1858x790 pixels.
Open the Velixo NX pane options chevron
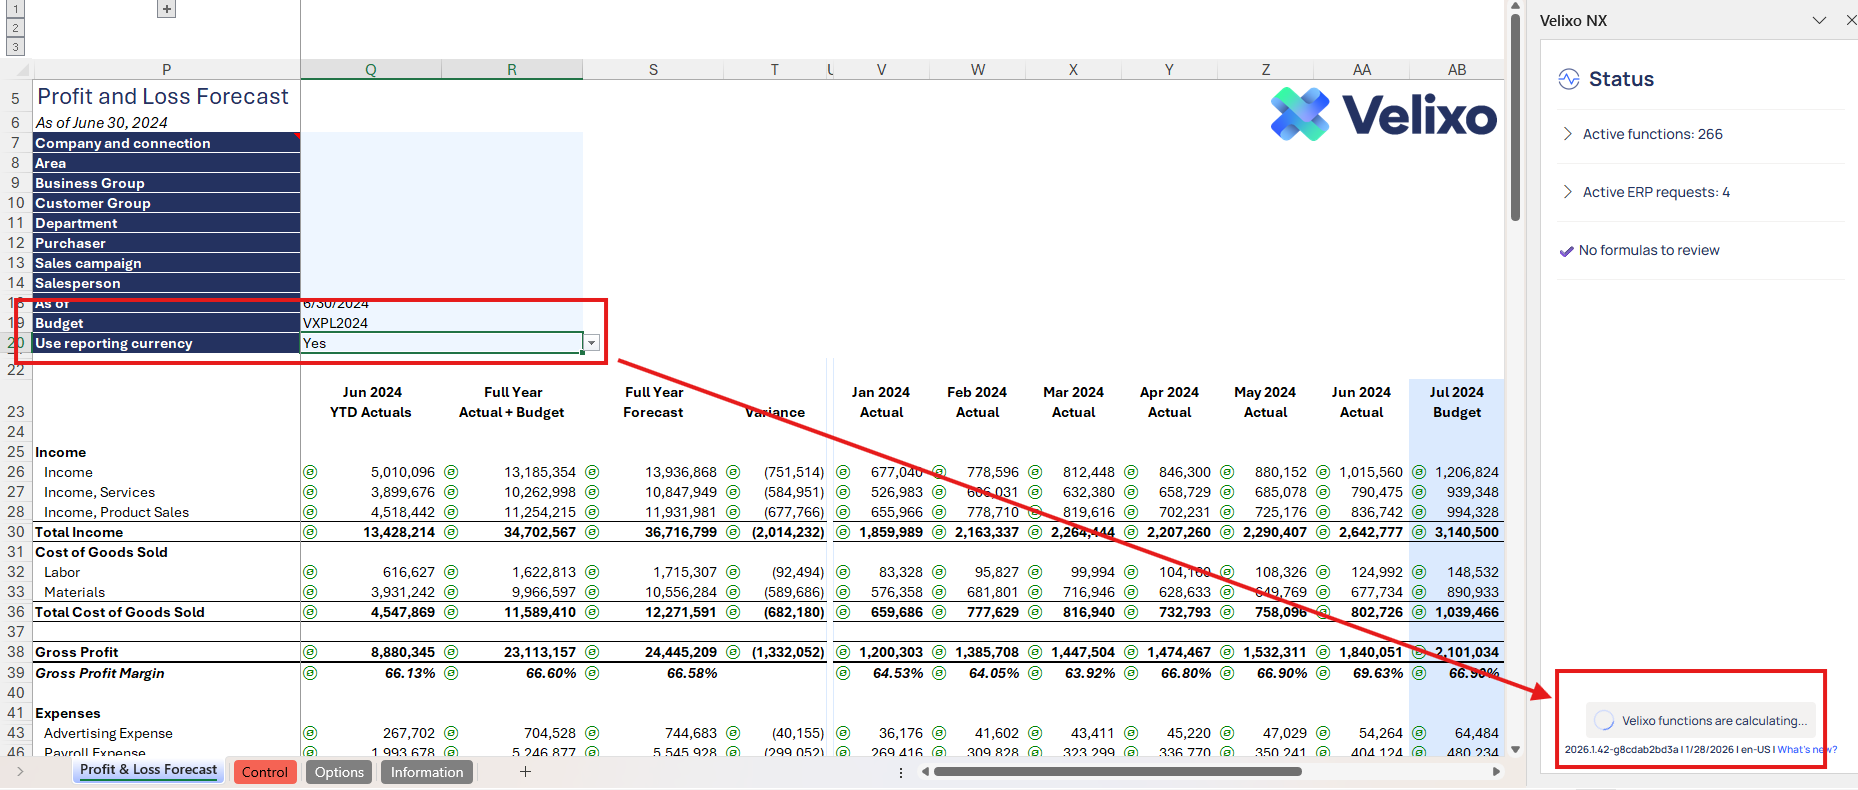pos(1819,20)
